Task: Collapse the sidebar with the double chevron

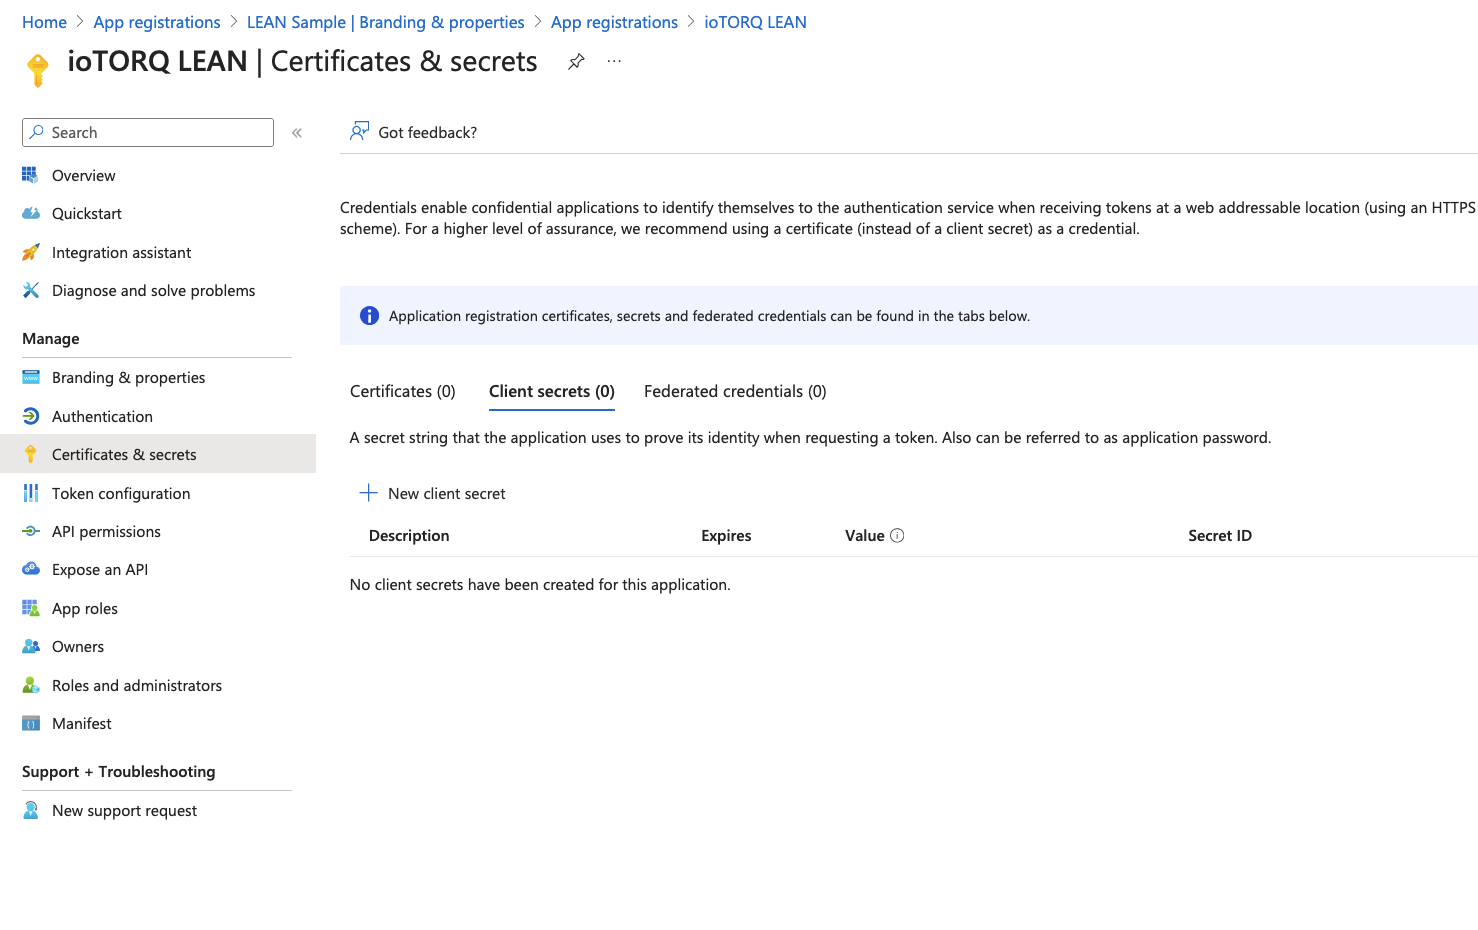Action: [x=297, y=133]
